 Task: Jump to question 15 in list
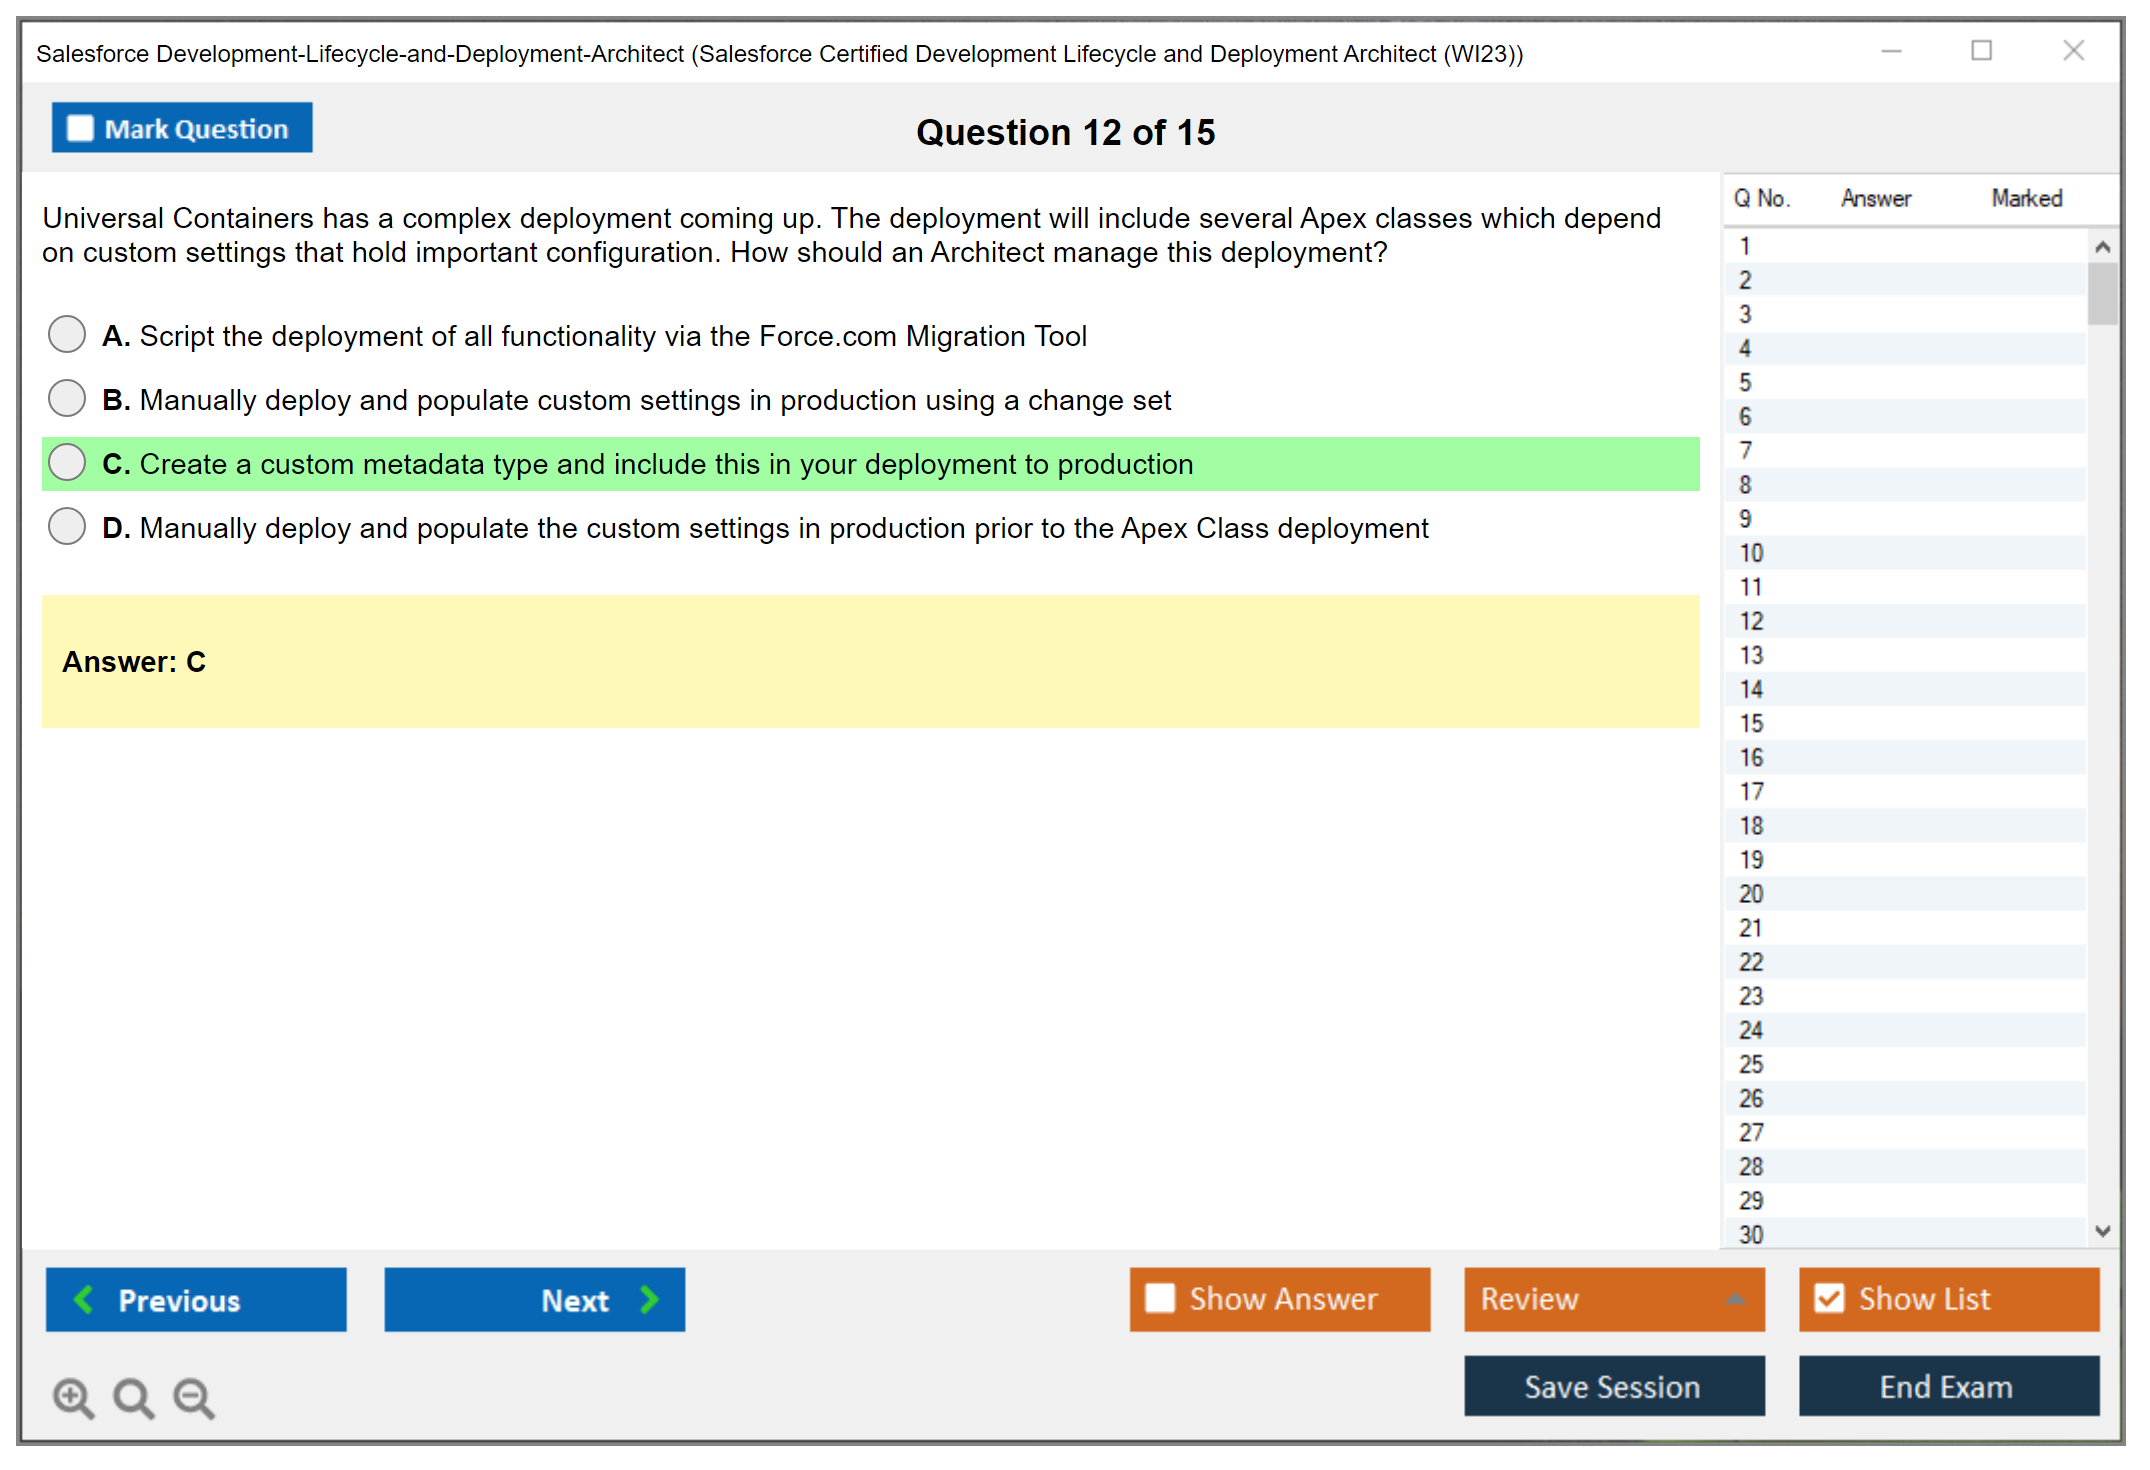click(x=1751, y=723)
